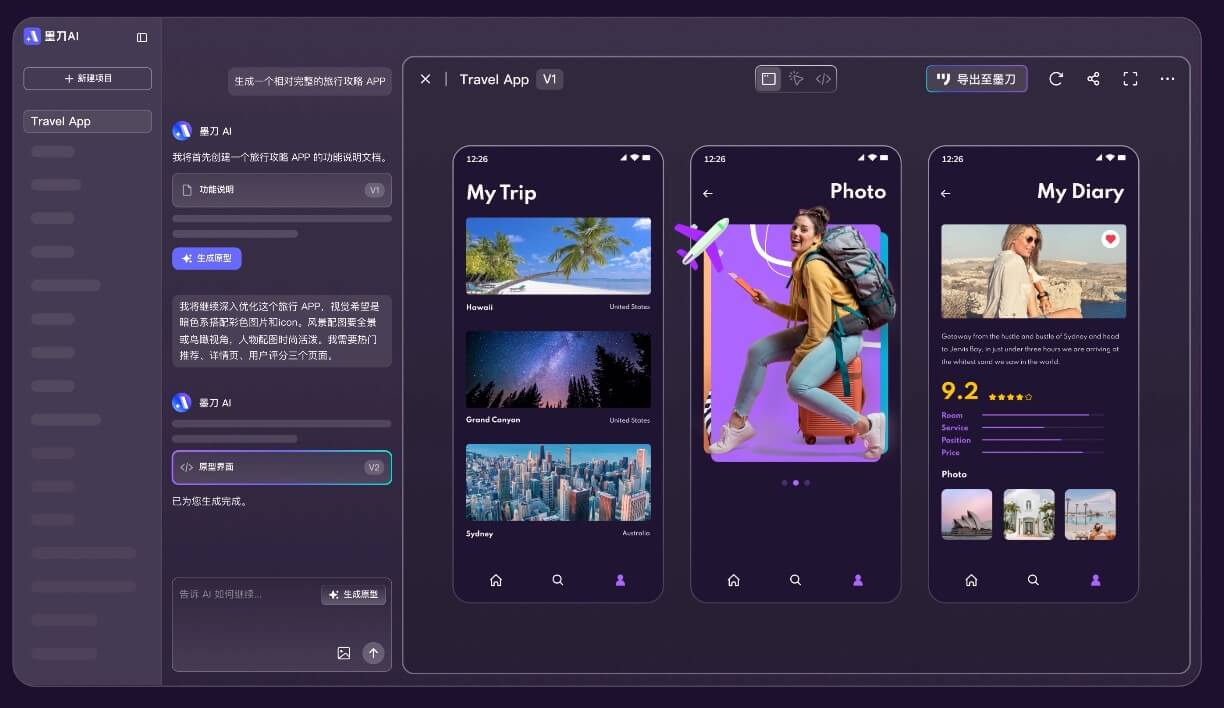Enter fullscreen mode for the prototype
The width and height of the screenshot is (1224, 708).
click(x=1130, y=78)
